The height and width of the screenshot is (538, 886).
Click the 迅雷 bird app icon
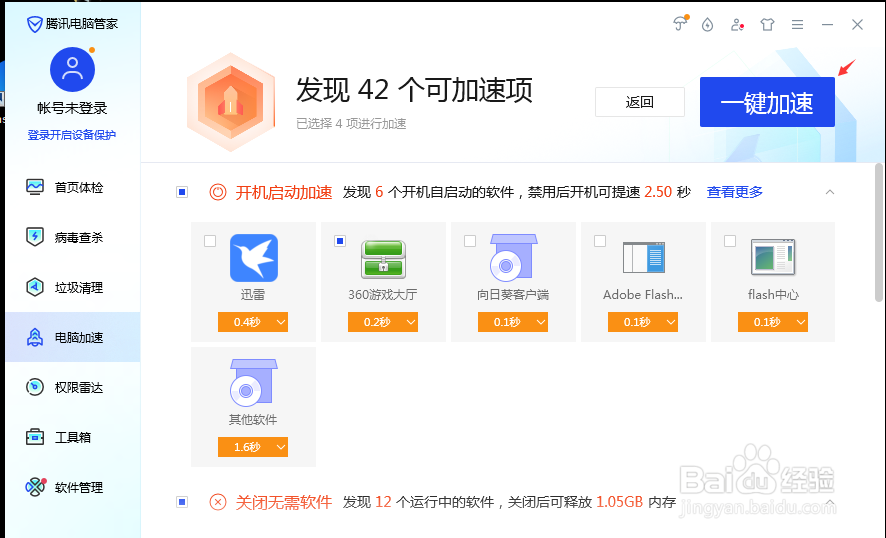[x=254, y=258]
